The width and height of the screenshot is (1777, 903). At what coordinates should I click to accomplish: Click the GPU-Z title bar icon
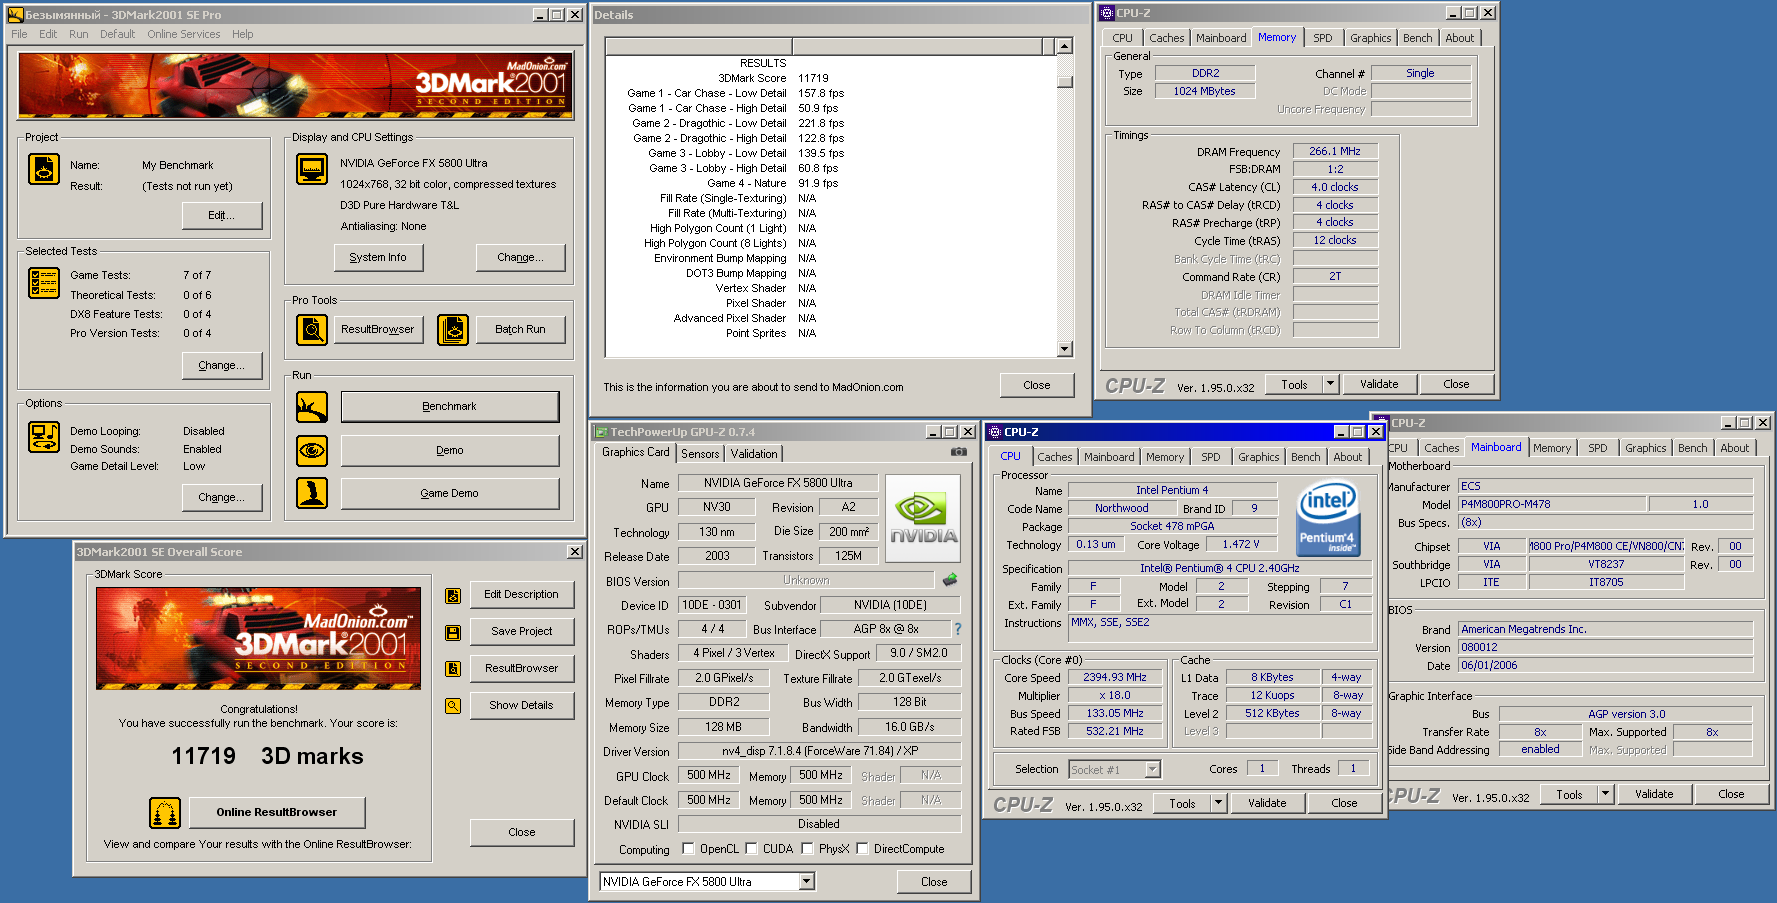tap(602, 432)
